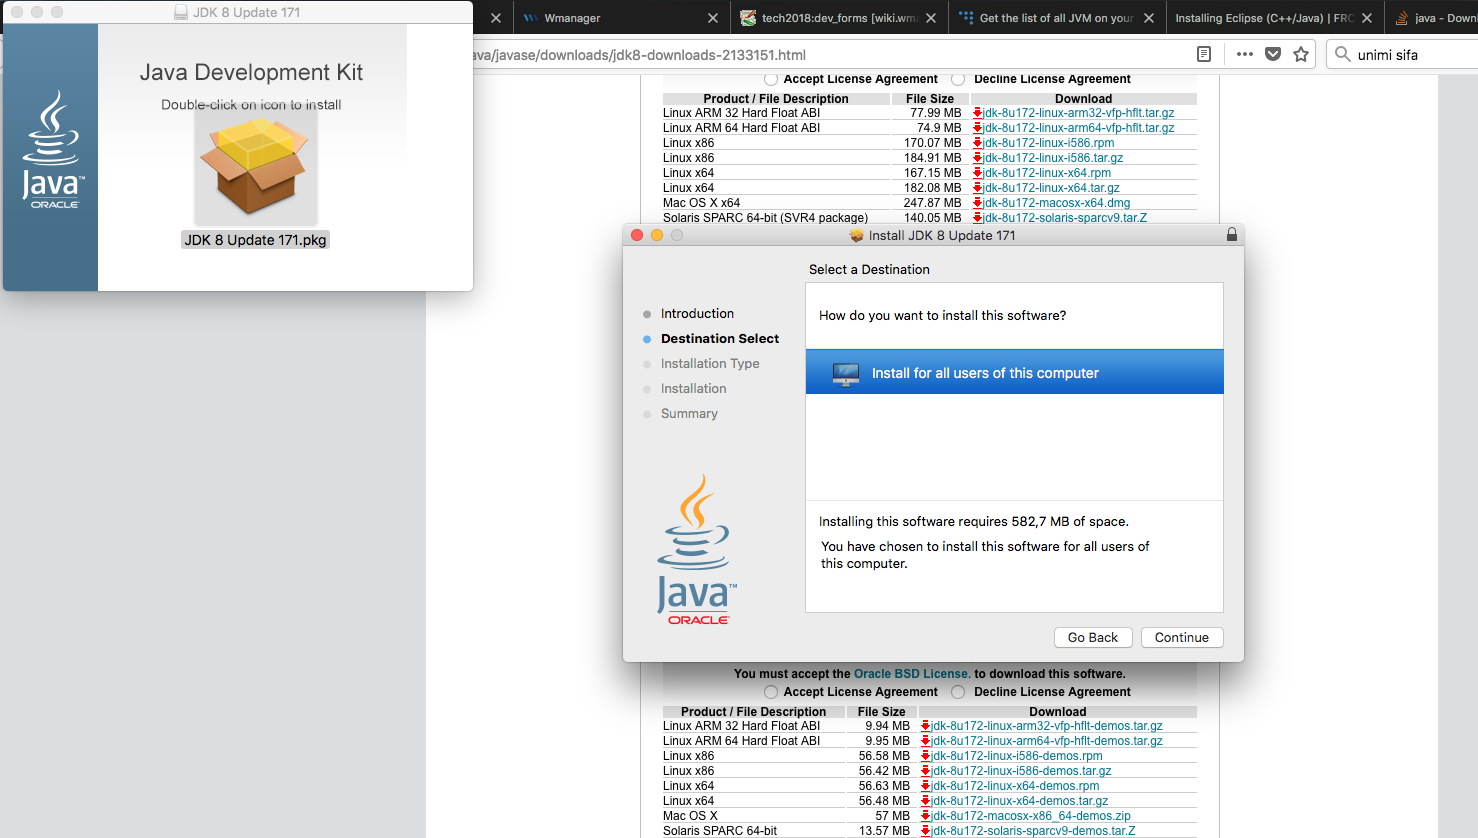Click the lock icon in installer title bar
The height and width of the screenshot is (838, 1478).
point(1231,235)
